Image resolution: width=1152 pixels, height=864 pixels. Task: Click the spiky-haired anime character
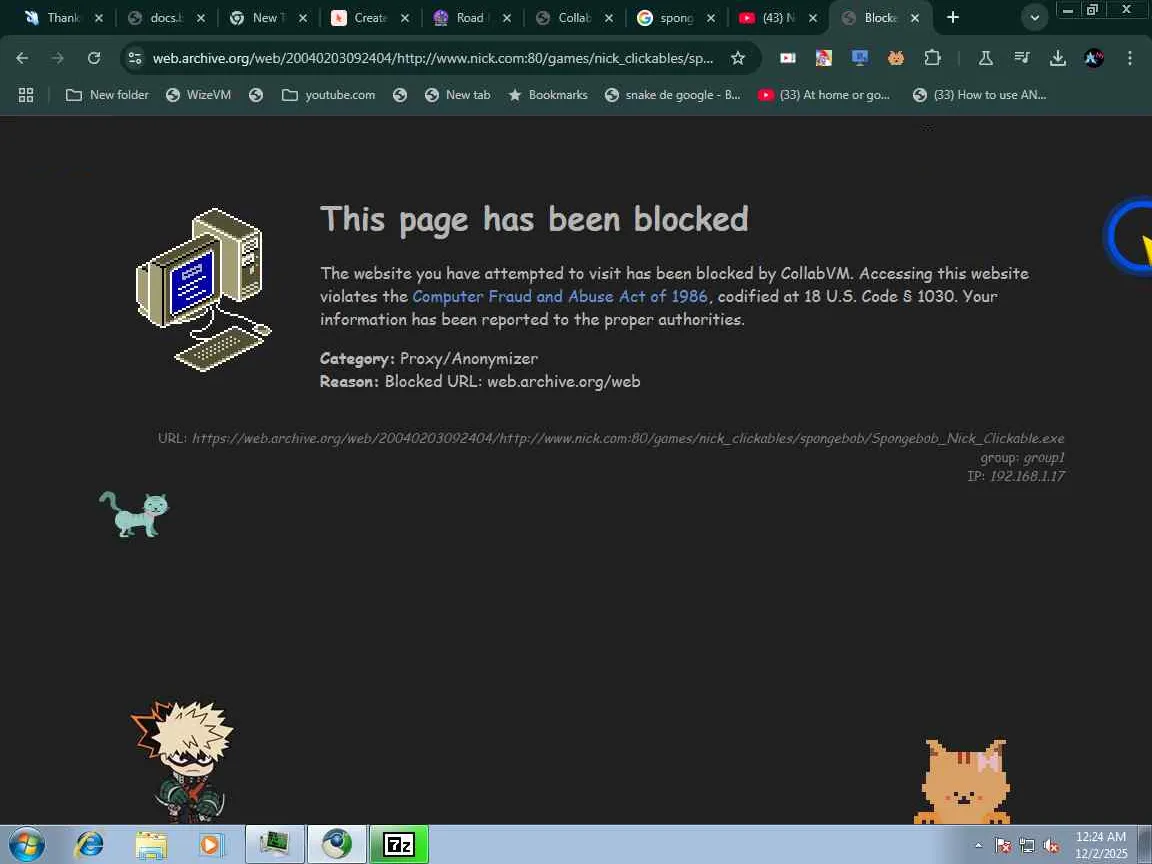[x=182, y=762]
